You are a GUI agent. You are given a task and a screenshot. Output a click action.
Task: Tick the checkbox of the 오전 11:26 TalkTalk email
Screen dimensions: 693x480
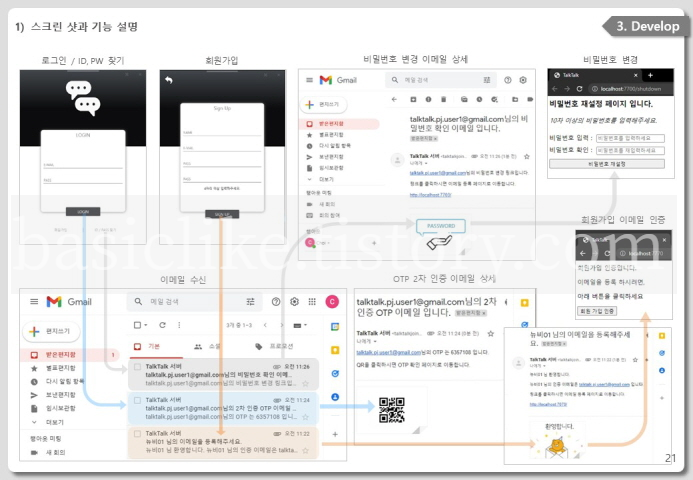point(137,366)
